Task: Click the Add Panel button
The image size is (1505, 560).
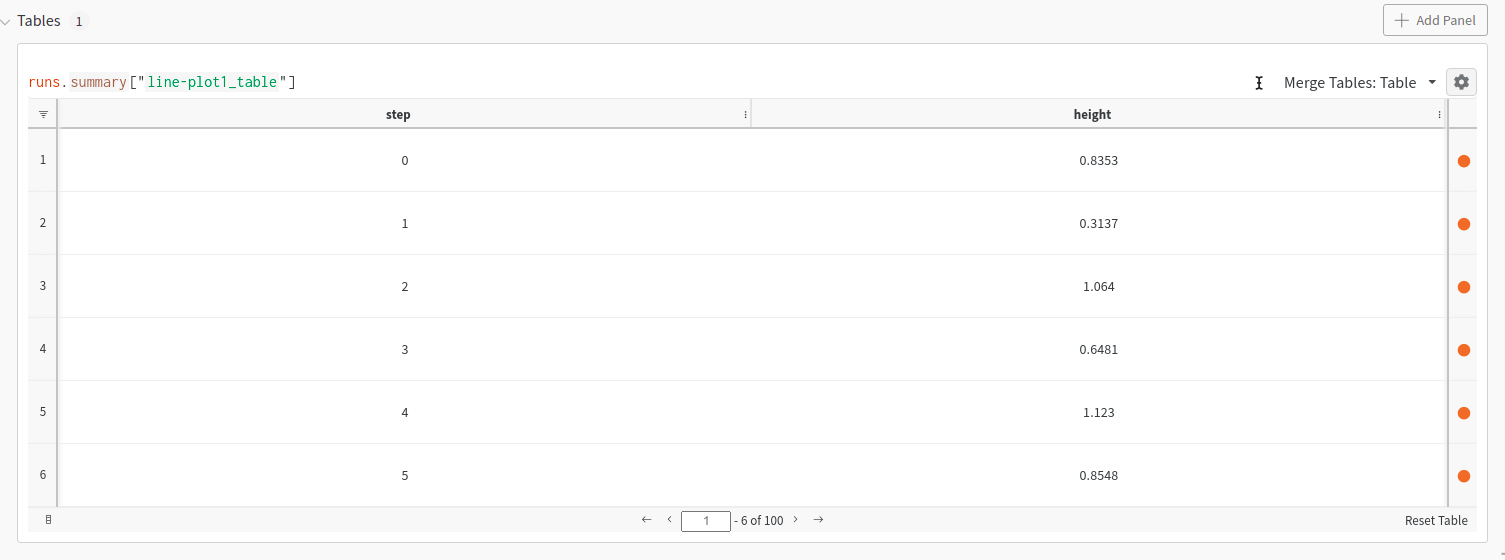Action: coord(1434,20)
